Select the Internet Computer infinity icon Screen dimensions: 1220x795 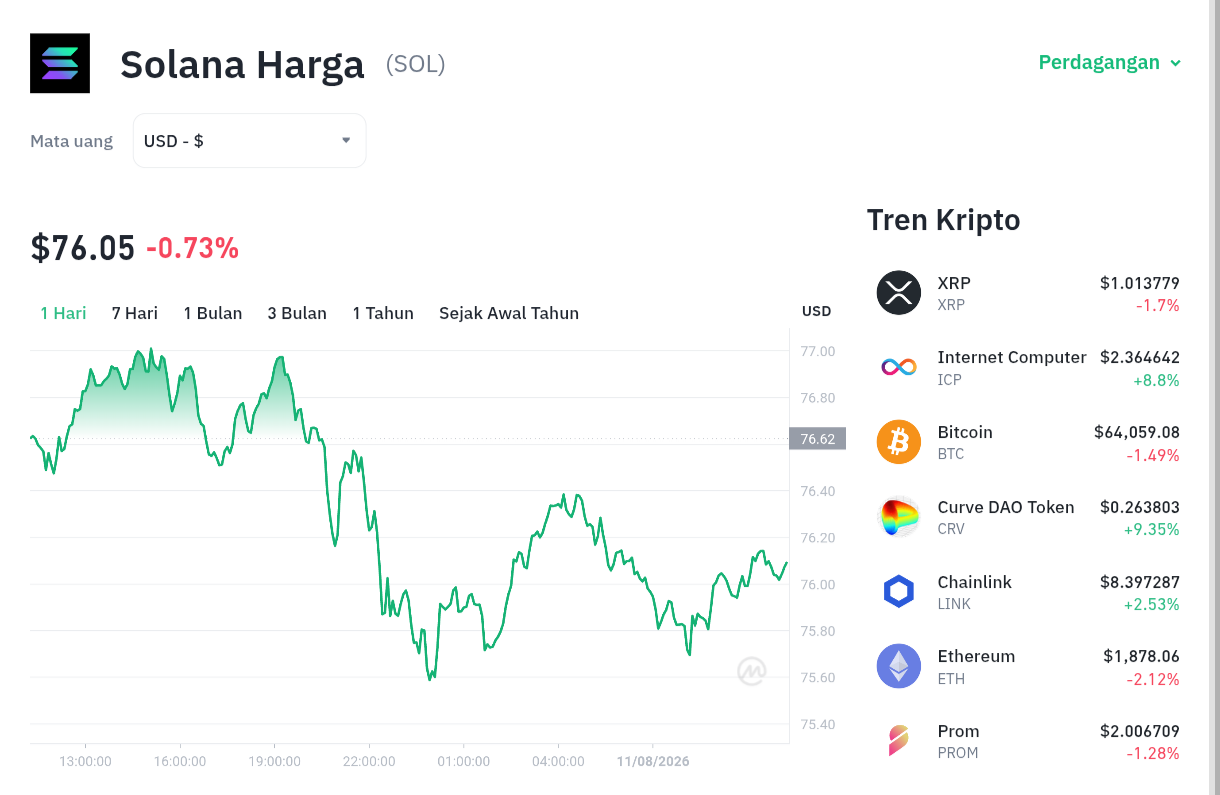pos(899,367)
